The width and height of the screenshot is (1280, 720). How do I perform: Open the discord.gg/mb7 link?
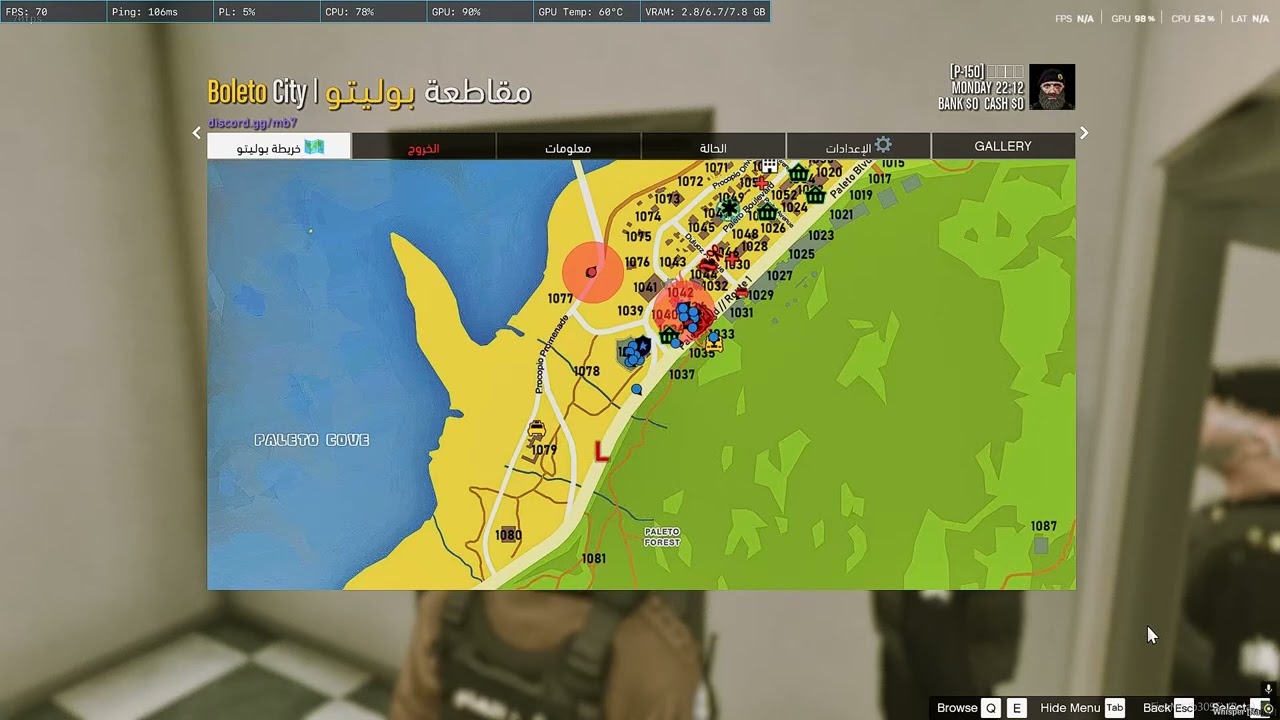click(x=252, y=123)
